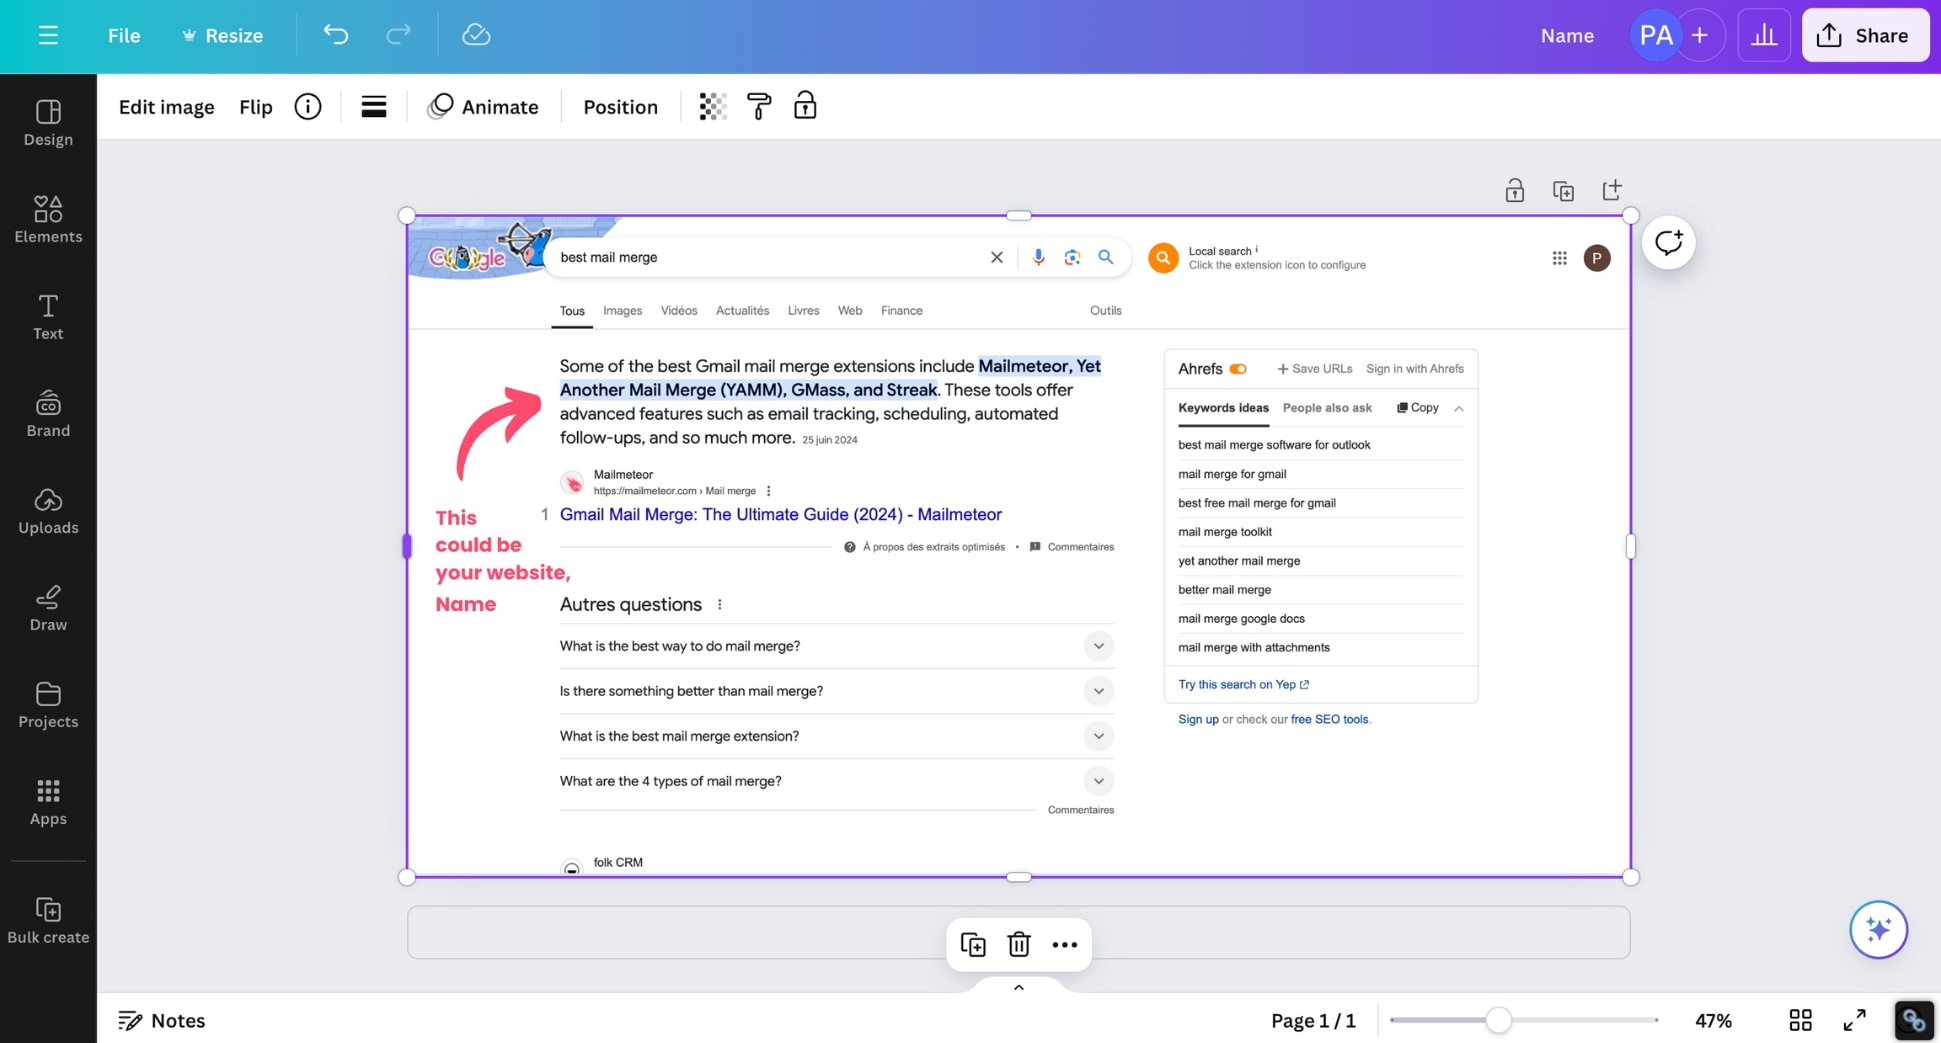The width and height of the screenshot is (1941, 1043).
Task: Duplicate element in floating toolbar
Action: click(973, 944)
